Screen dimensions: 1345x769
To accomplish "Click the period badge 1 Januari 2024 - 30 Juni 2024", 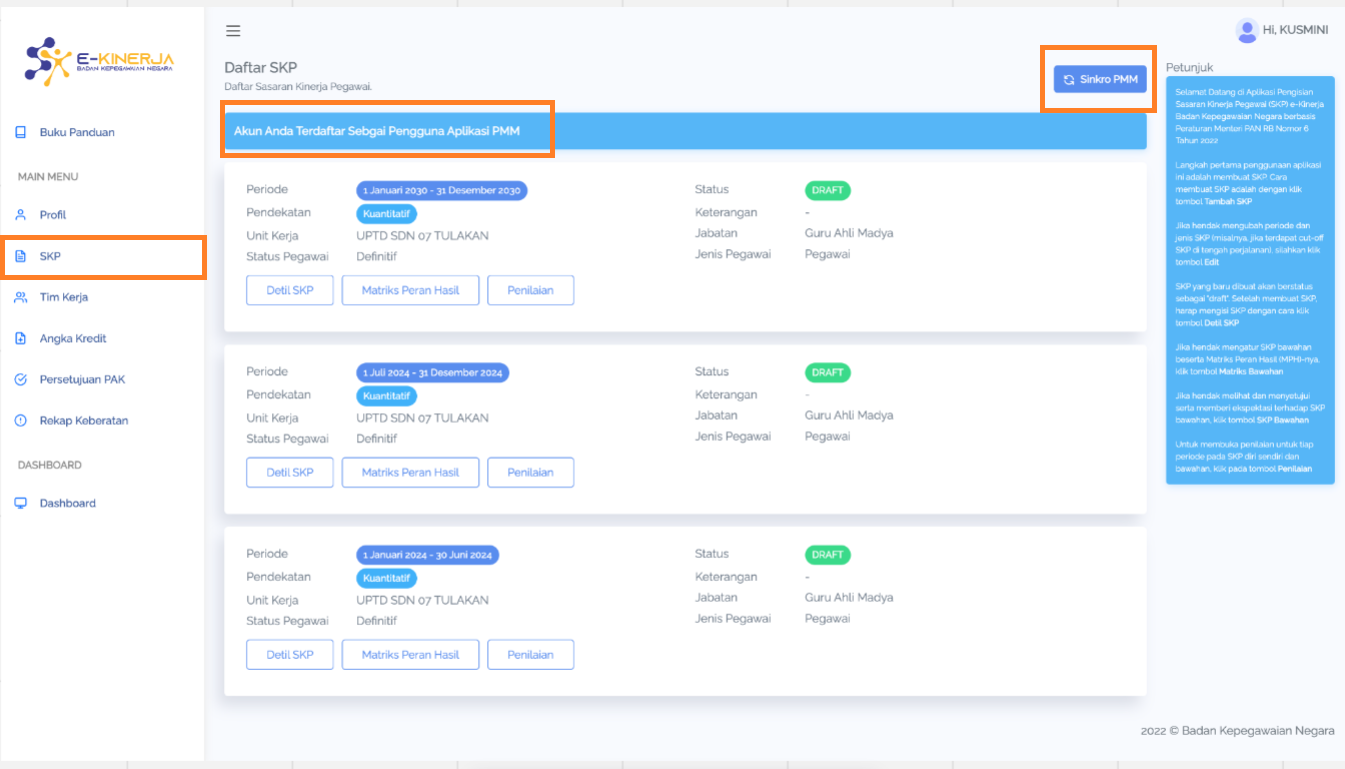I will (428, 555).
